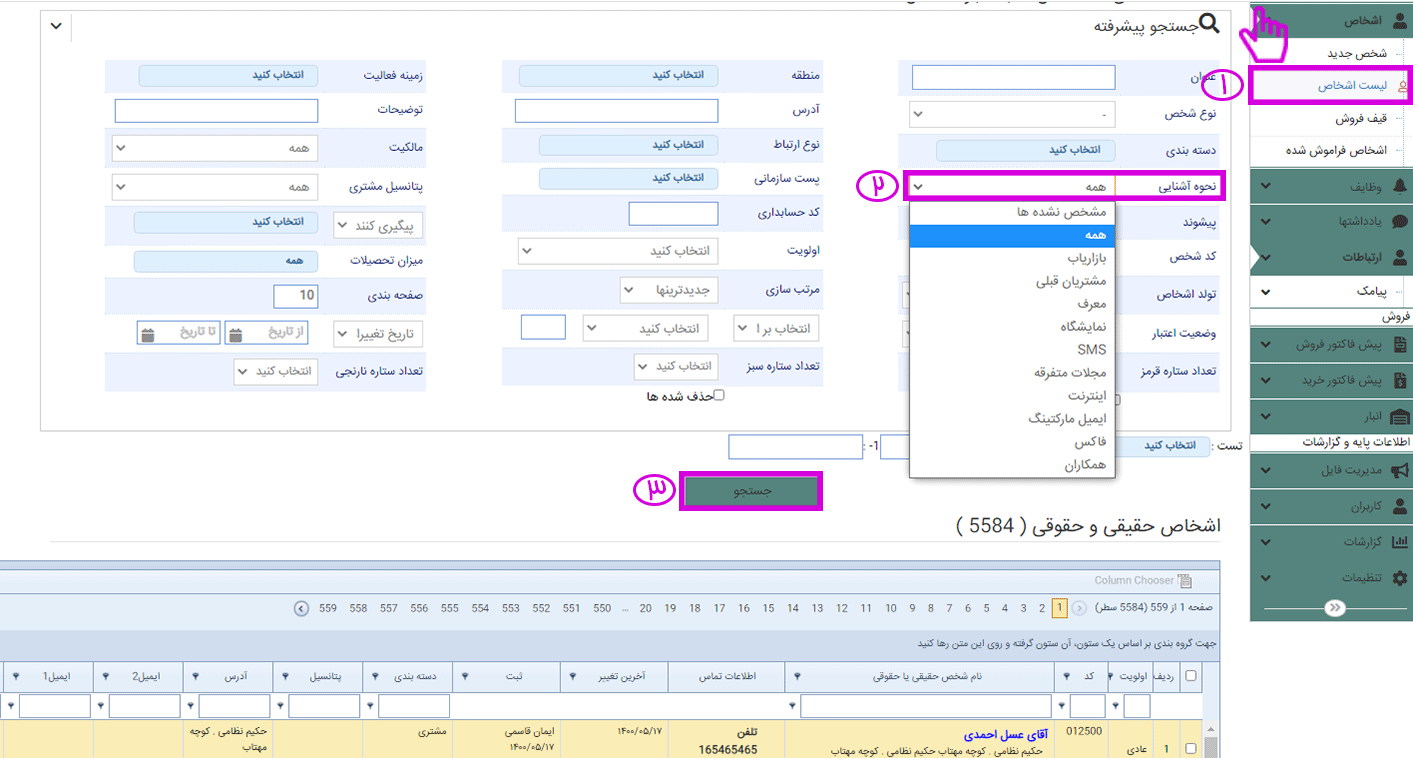Screen dimensions: 1413x758
Task: Expand the وظایف sidebar section arrow
Action: tap(1266, 185)
